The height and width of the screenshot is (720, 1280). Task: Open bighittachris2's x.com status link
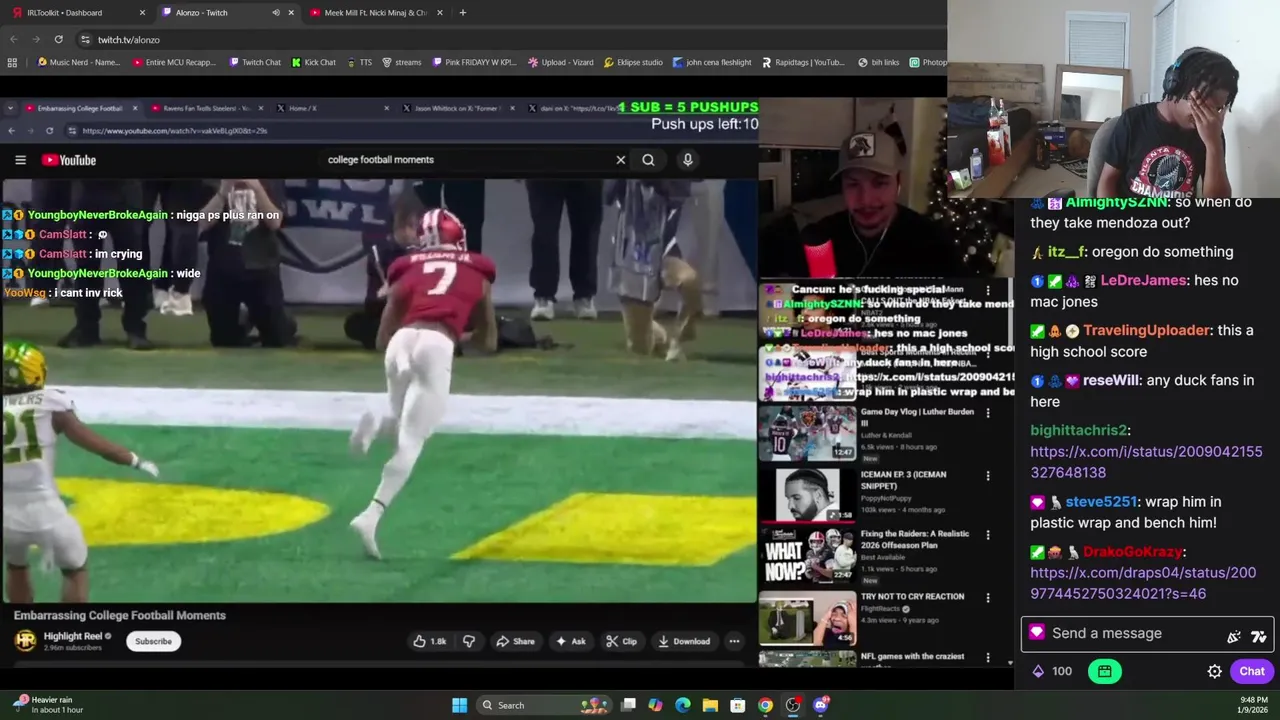coord(1146,462)
